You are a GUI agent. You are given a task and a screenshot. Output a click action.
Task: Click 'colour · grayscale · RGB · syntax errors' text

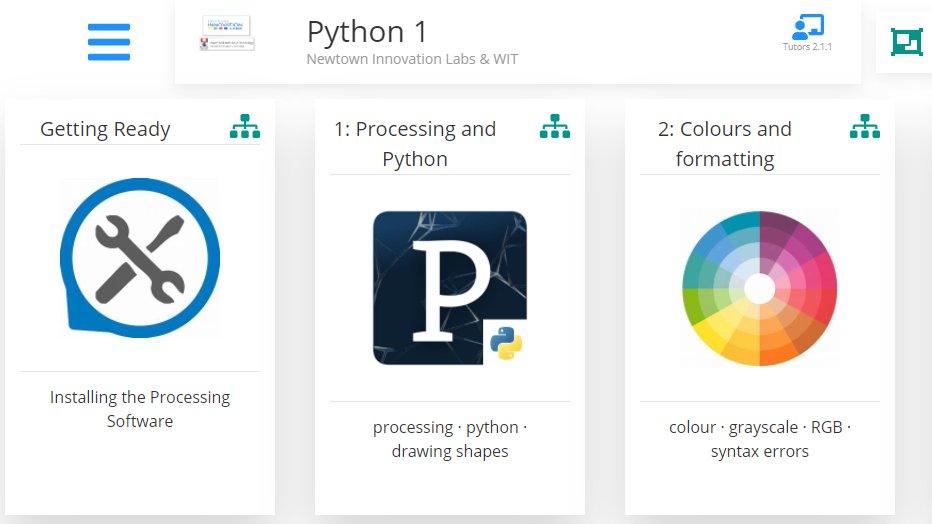(x=760, y=439)
